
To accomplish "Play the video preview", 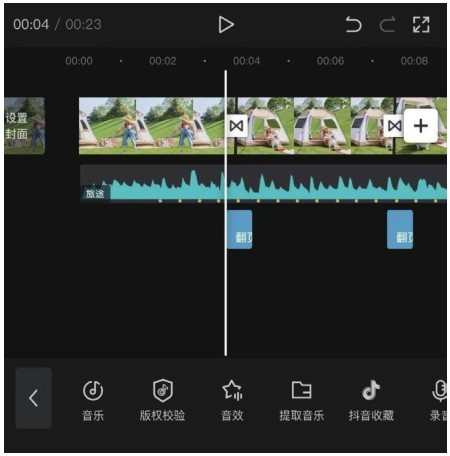I will click(226, 25).
